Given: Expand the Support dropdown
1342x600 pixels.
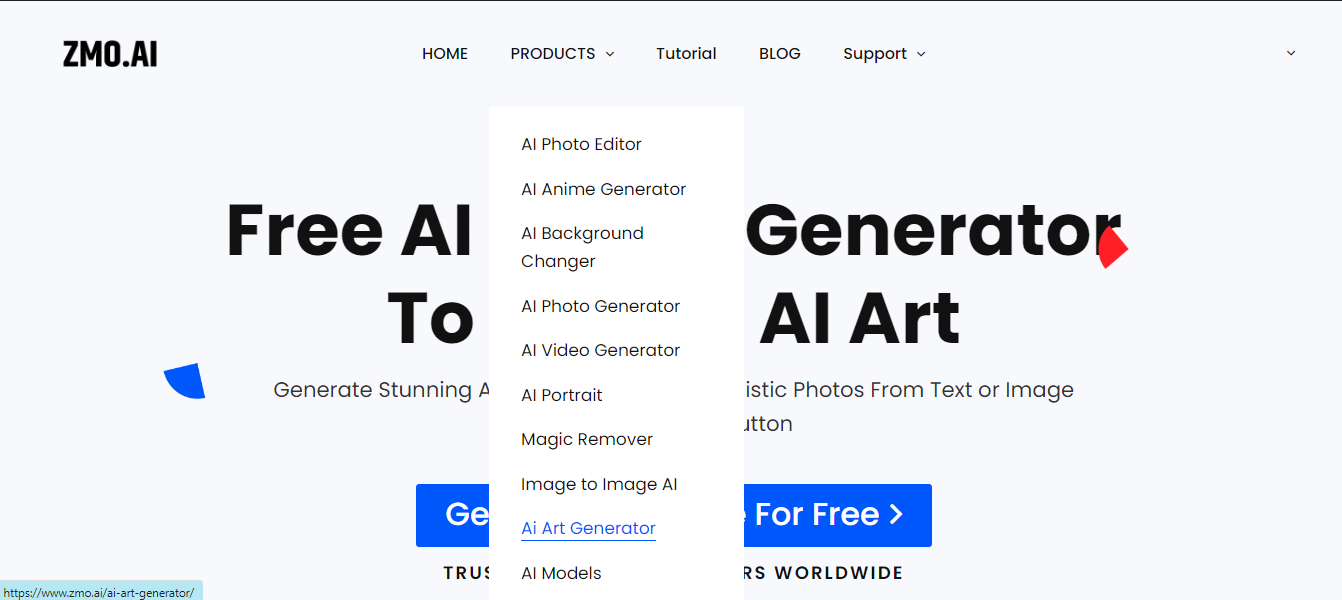Looking at the screenshot, I should click(x=884, y=54).
